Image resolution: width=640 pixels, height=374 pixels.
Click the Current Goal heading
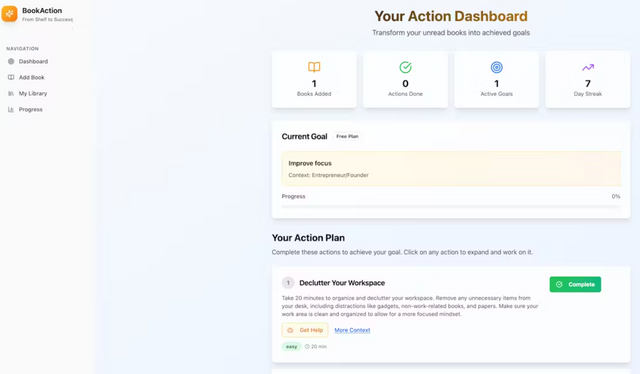click(304, 136)
